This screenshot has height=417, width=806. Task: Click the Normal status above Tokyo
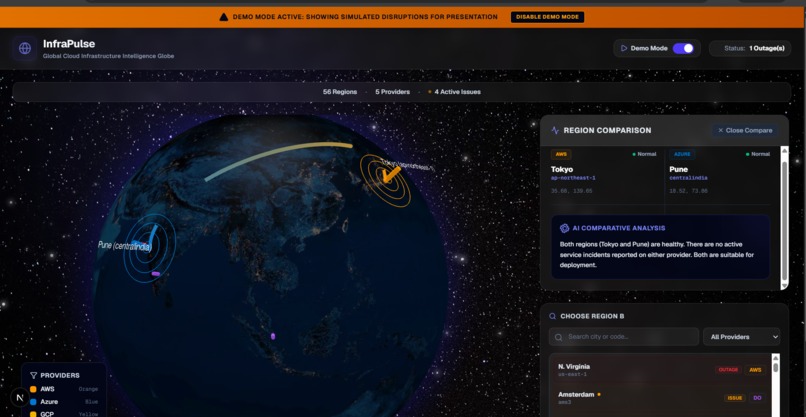(644, 154)
